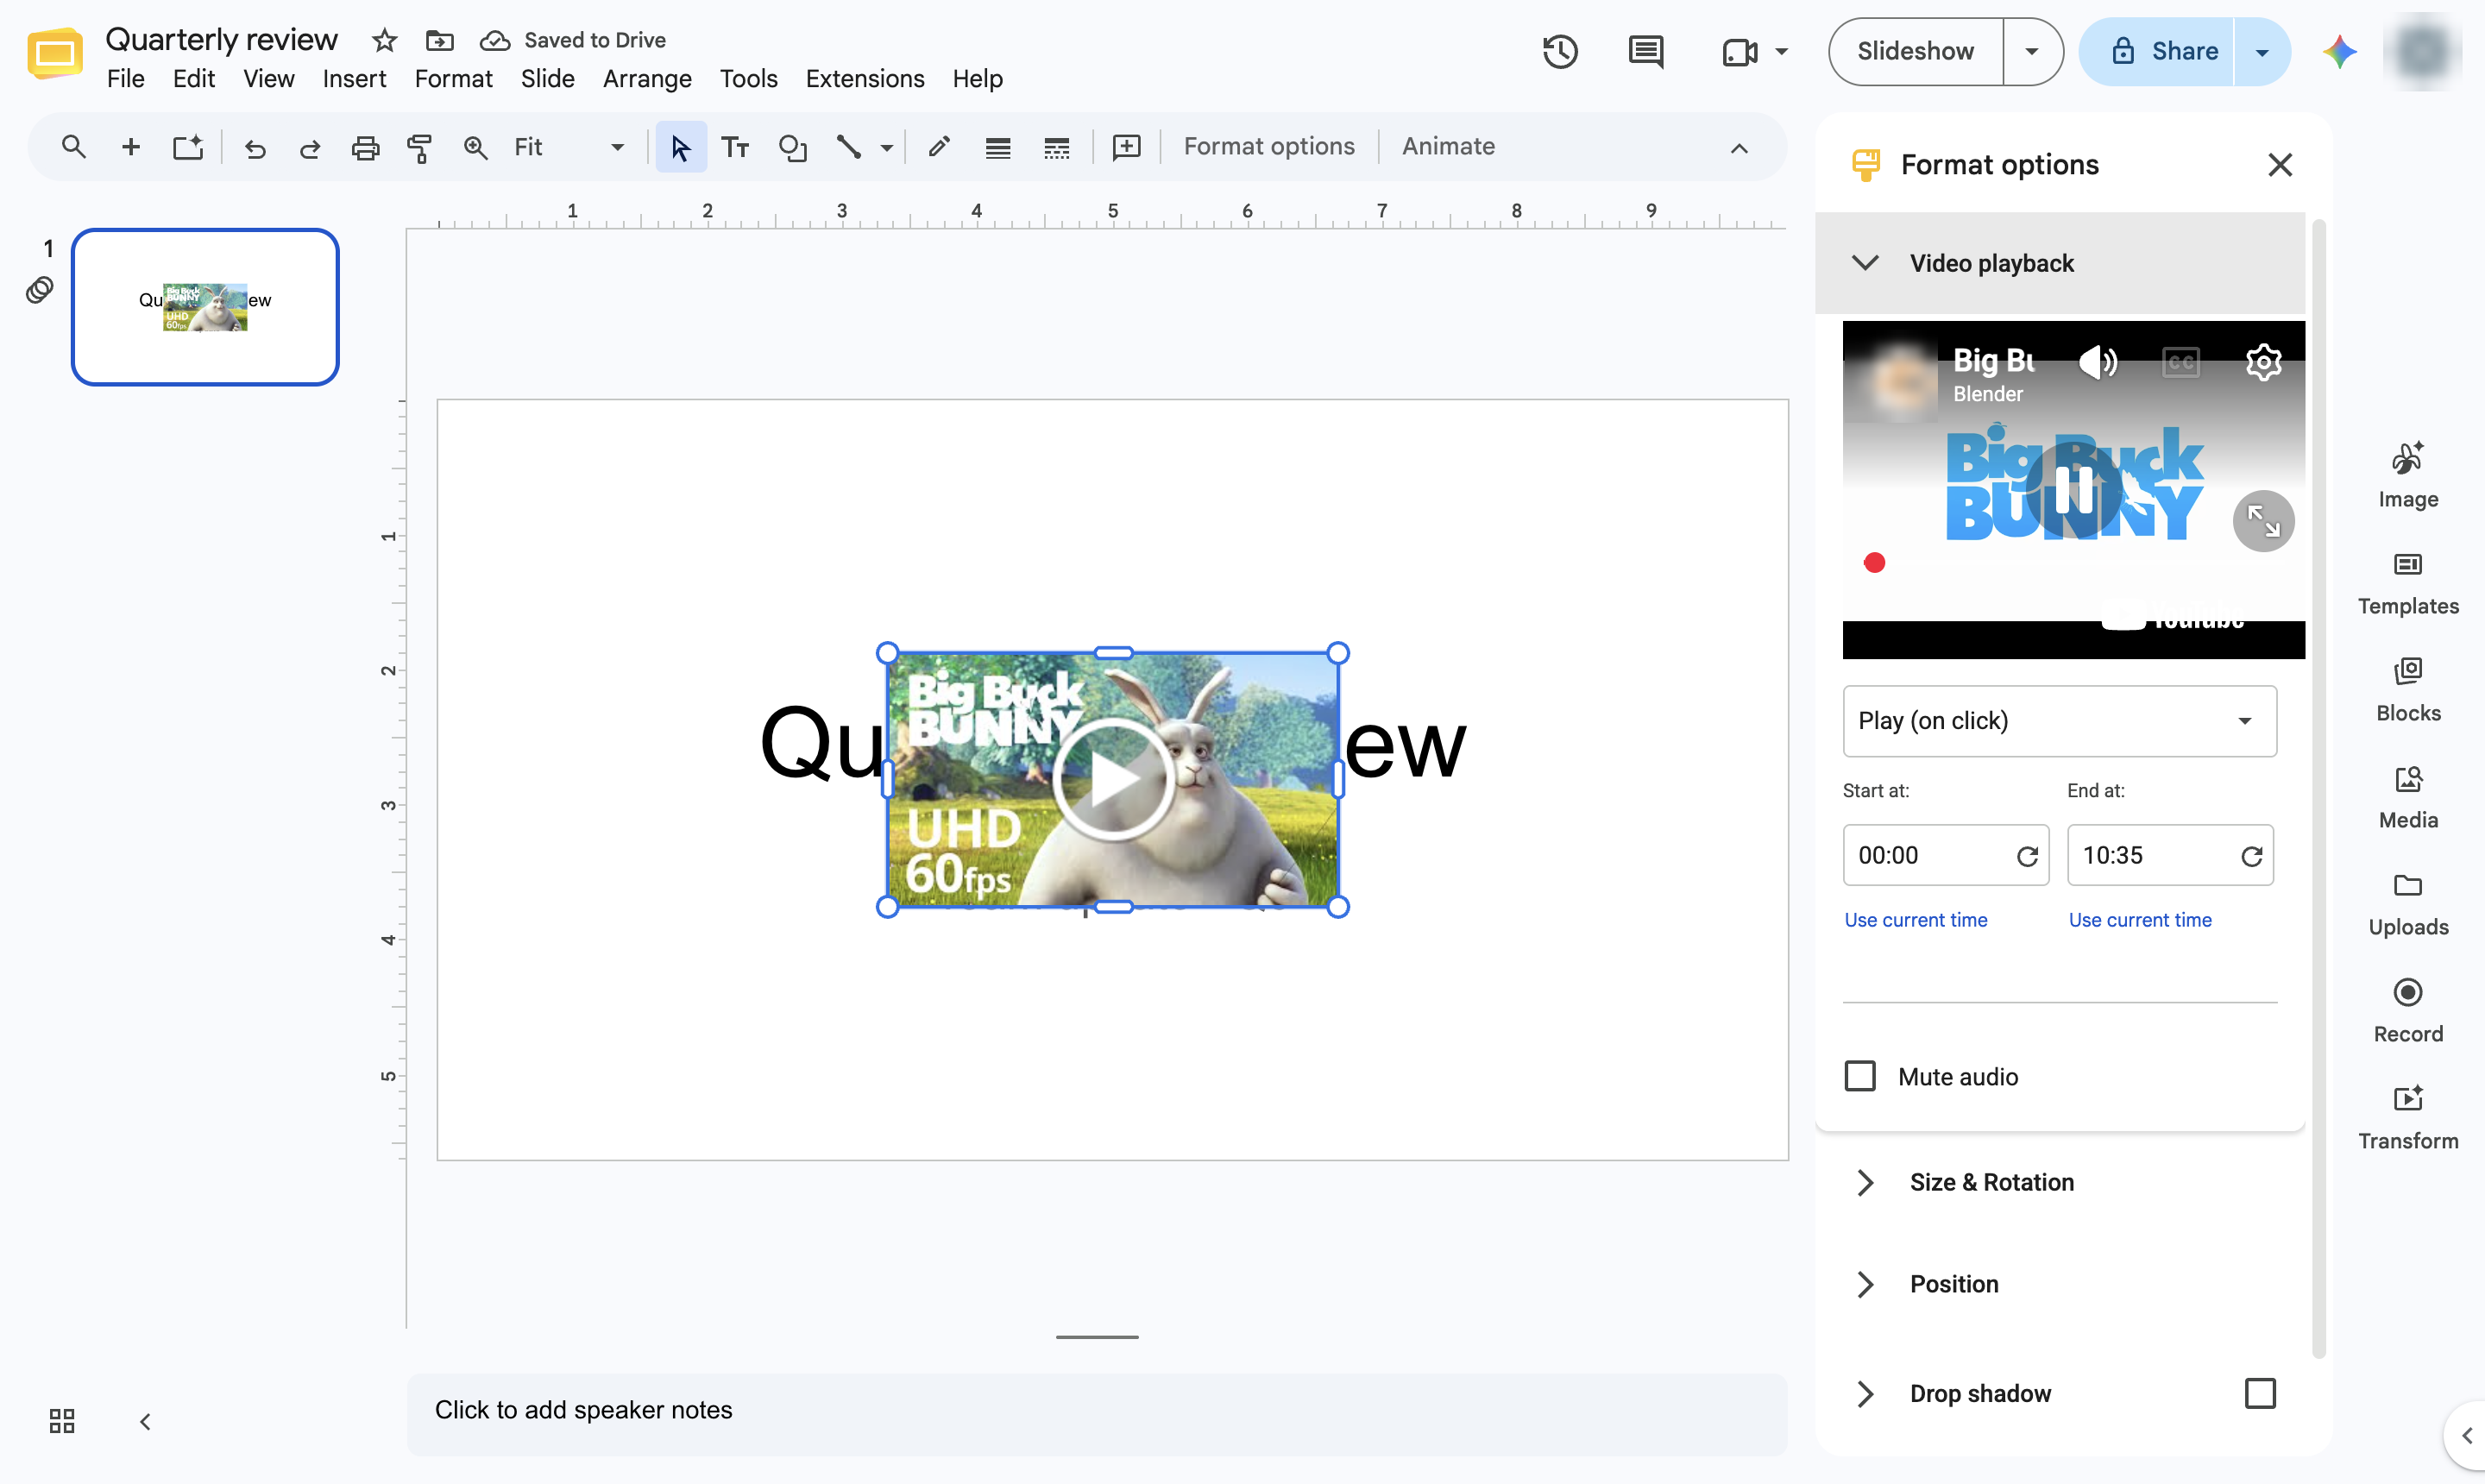Screen dimensions: 2485x1484
Task: Click Format options in toolbar
Action: tap(1269, 146)
